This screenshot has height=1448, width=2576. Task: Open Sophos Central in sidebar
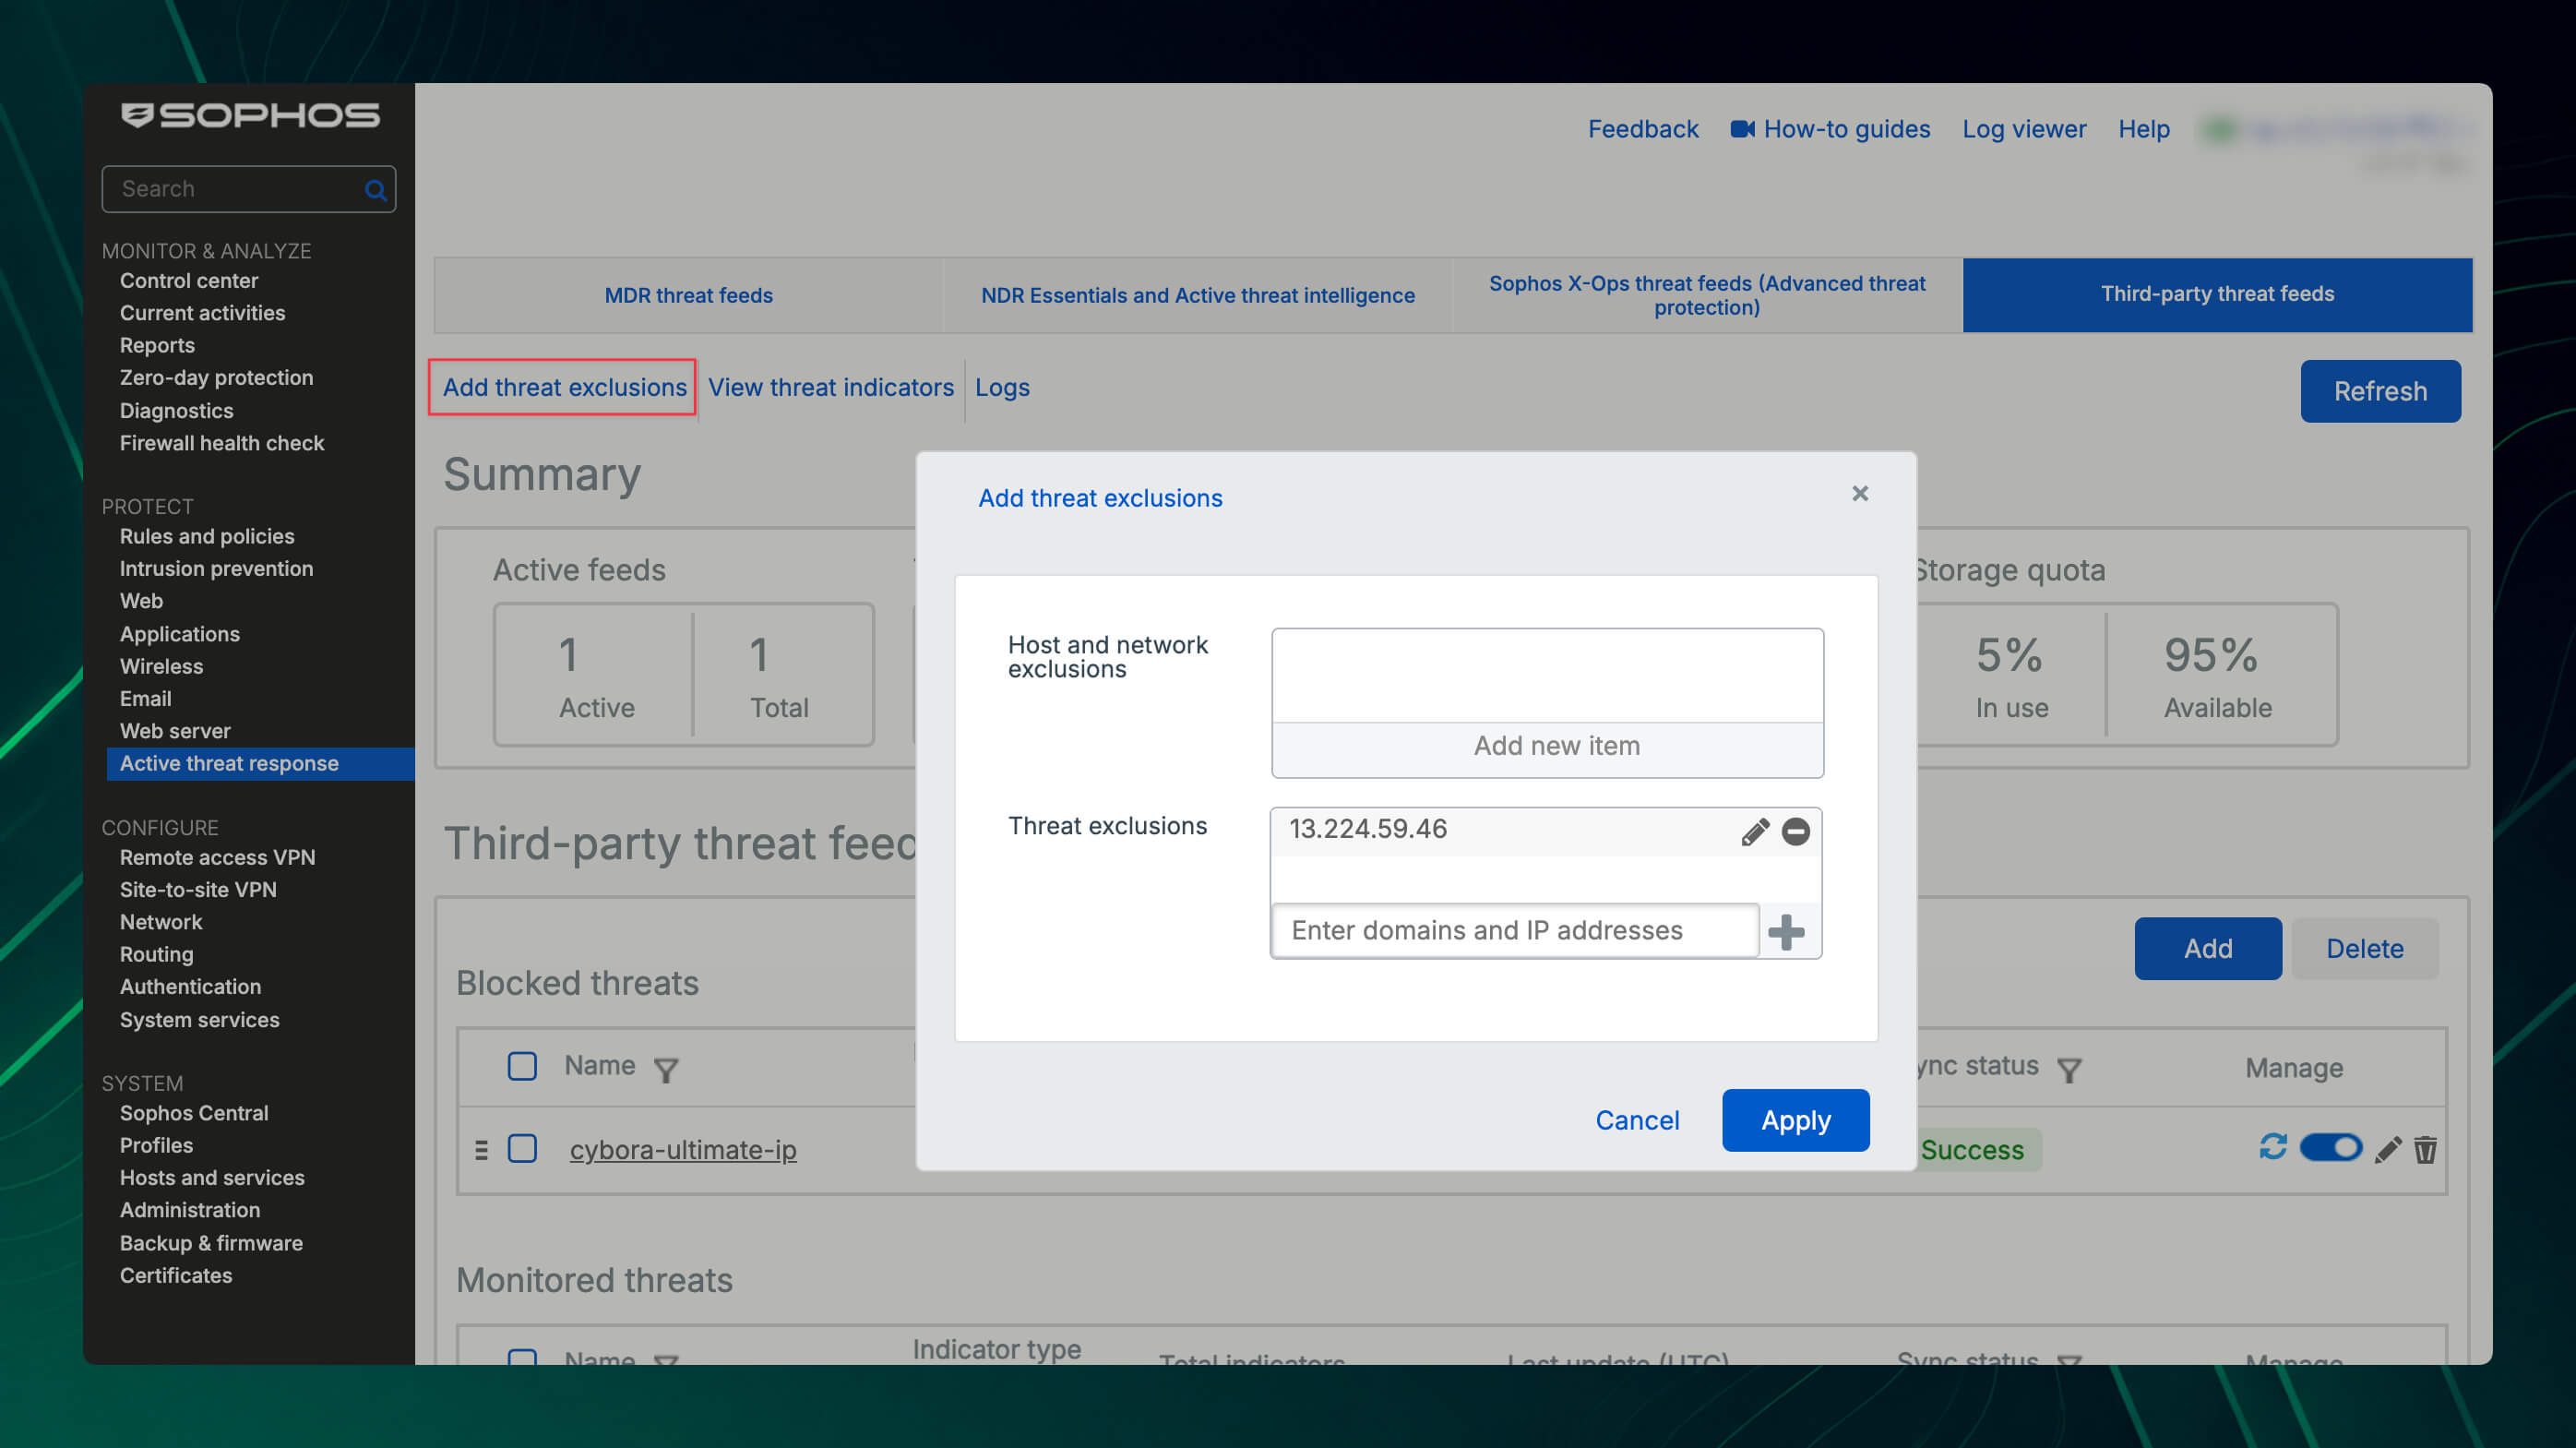[x=194, y=1113]
